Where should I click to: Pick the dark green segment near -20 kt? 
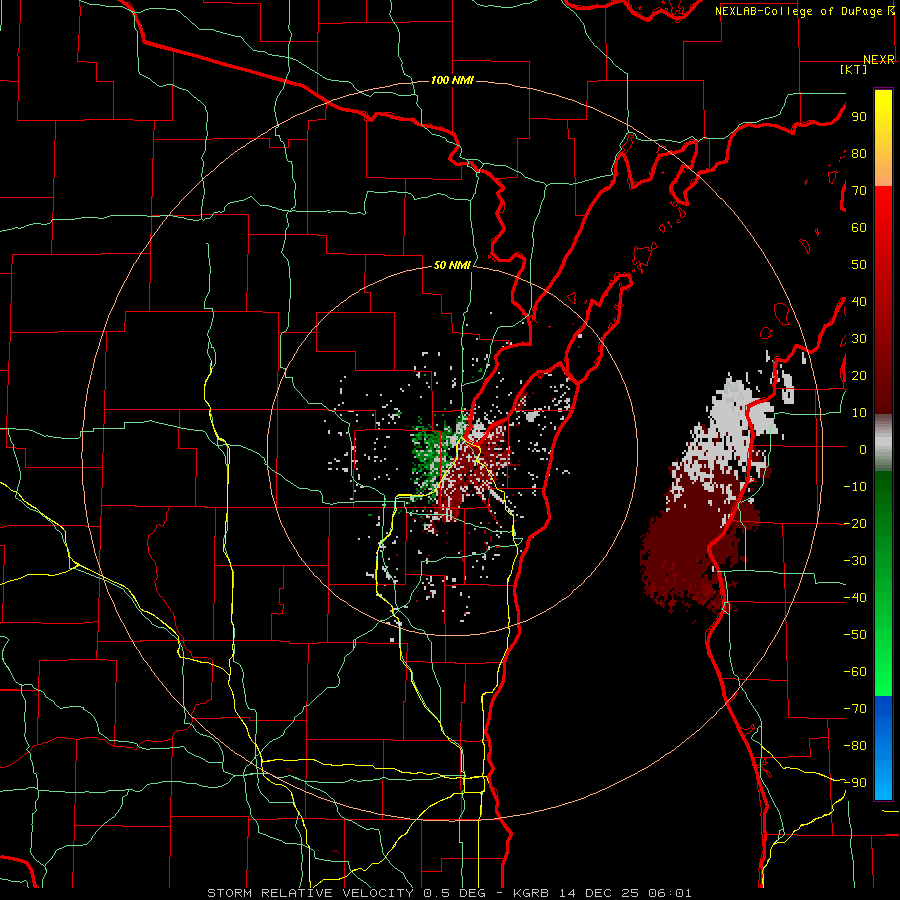tap(883, 519)
